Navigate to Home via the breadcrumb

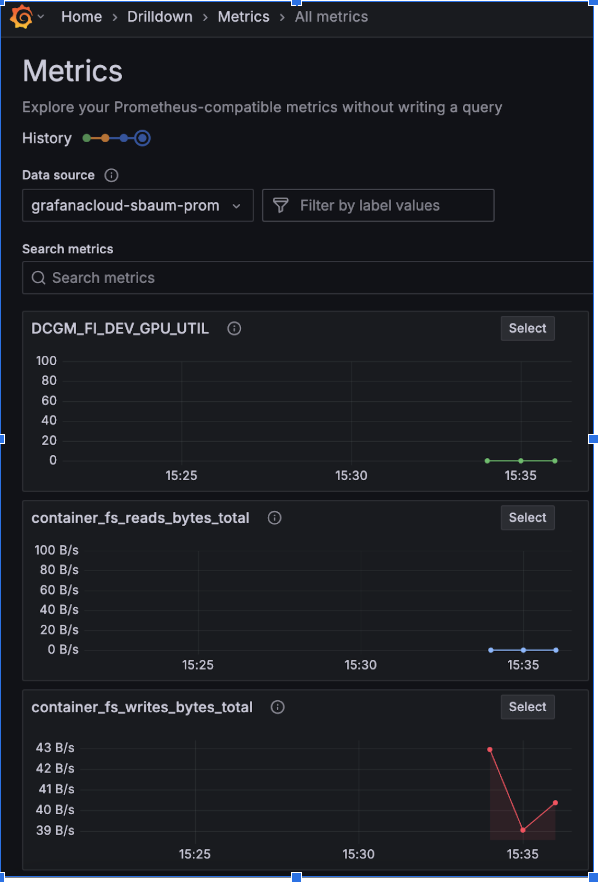[x=81, y=16]
